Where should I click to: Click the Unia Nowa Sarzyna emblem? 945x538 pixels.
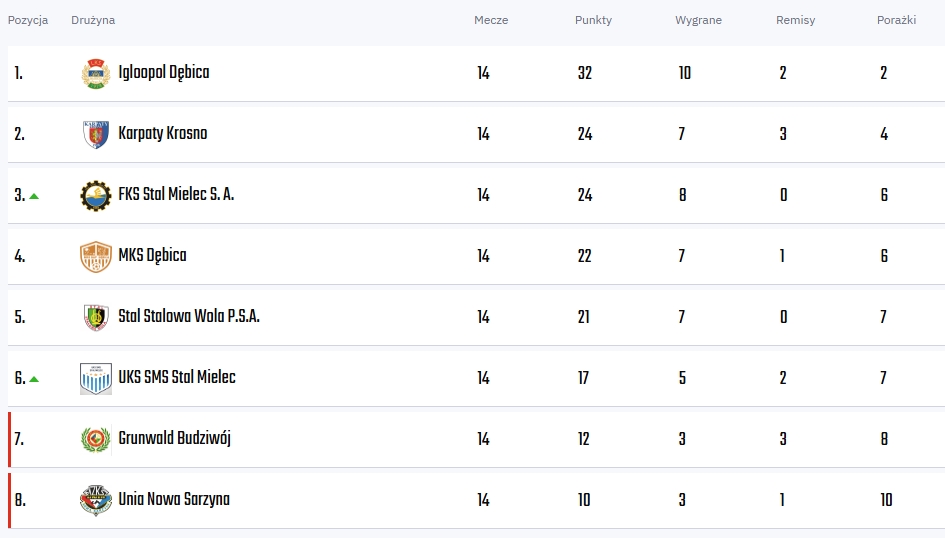pos(96,501)
